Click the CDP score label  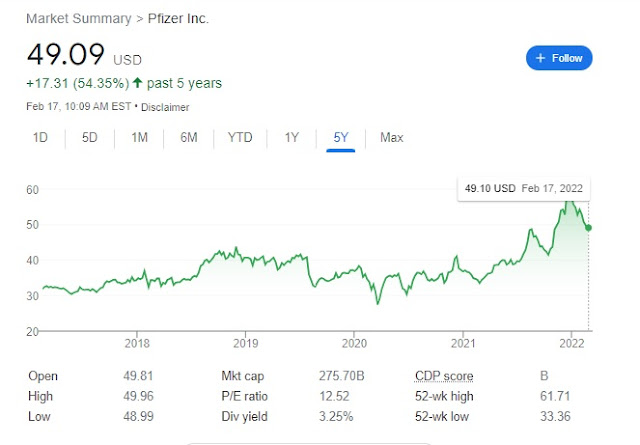444,376
